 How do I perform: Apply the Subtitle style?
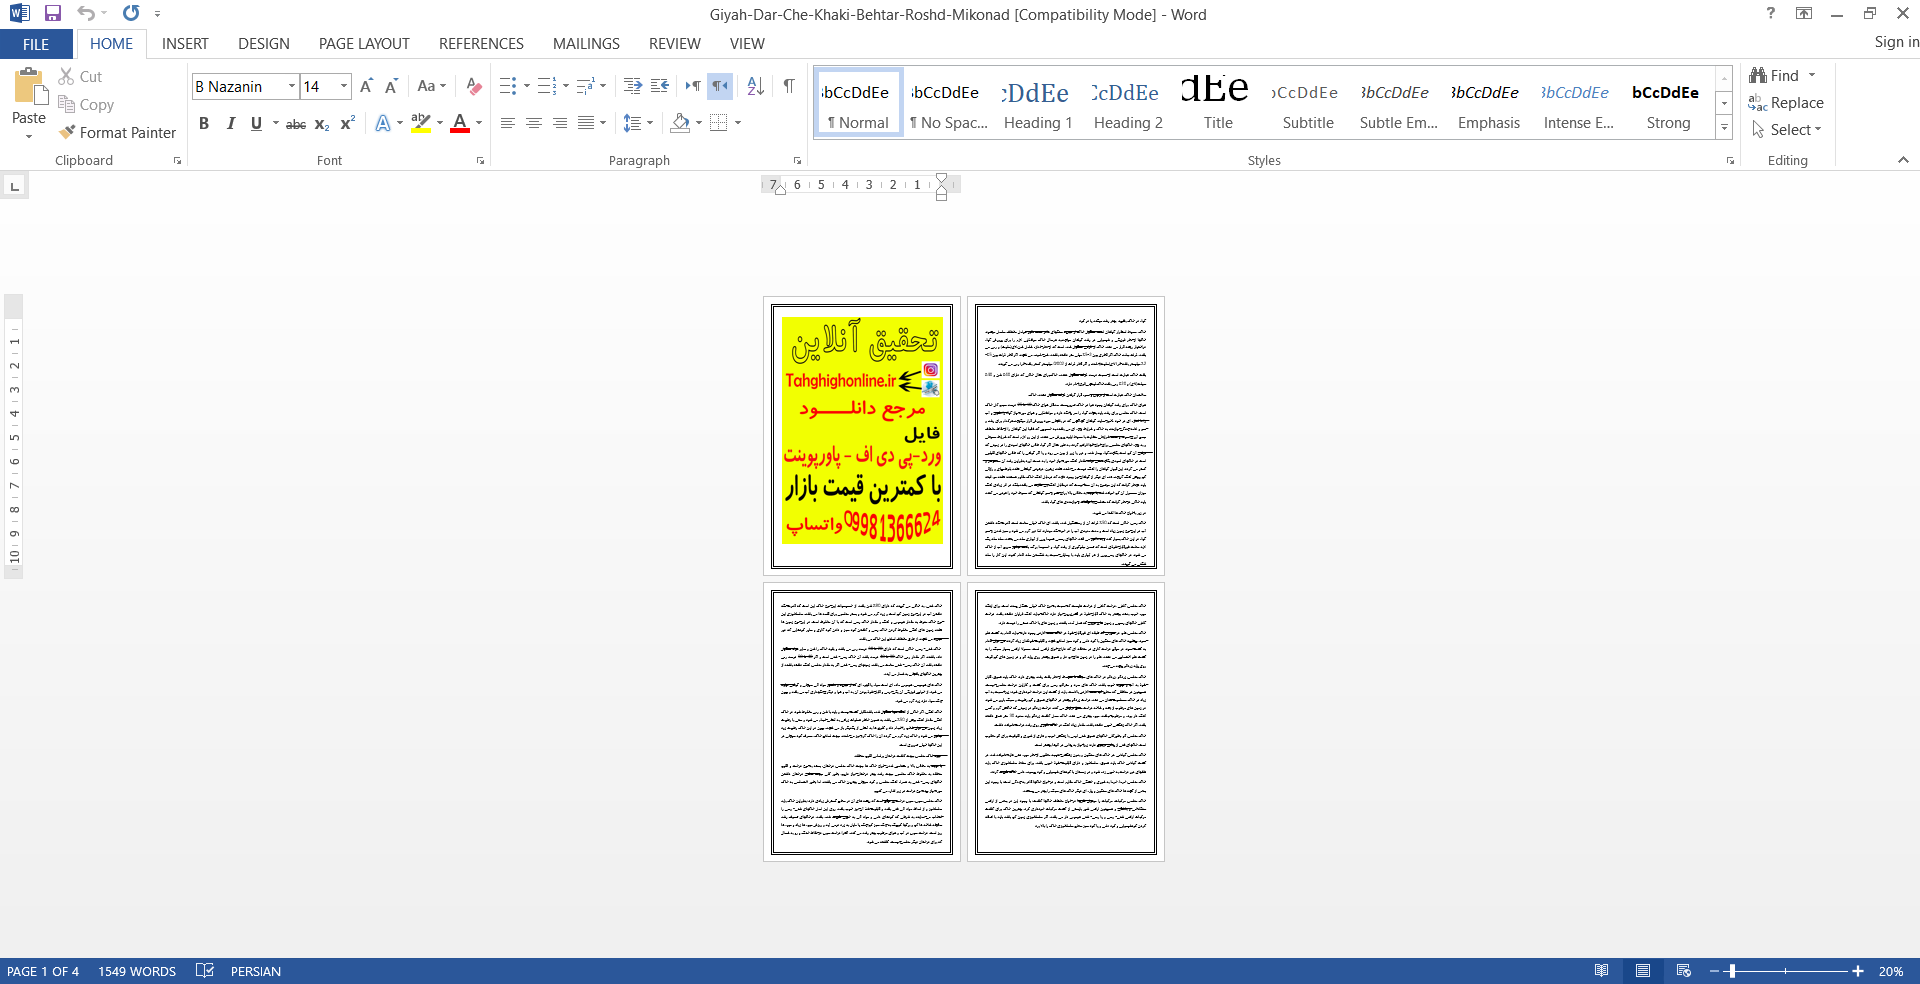(x=1307, y=103)
